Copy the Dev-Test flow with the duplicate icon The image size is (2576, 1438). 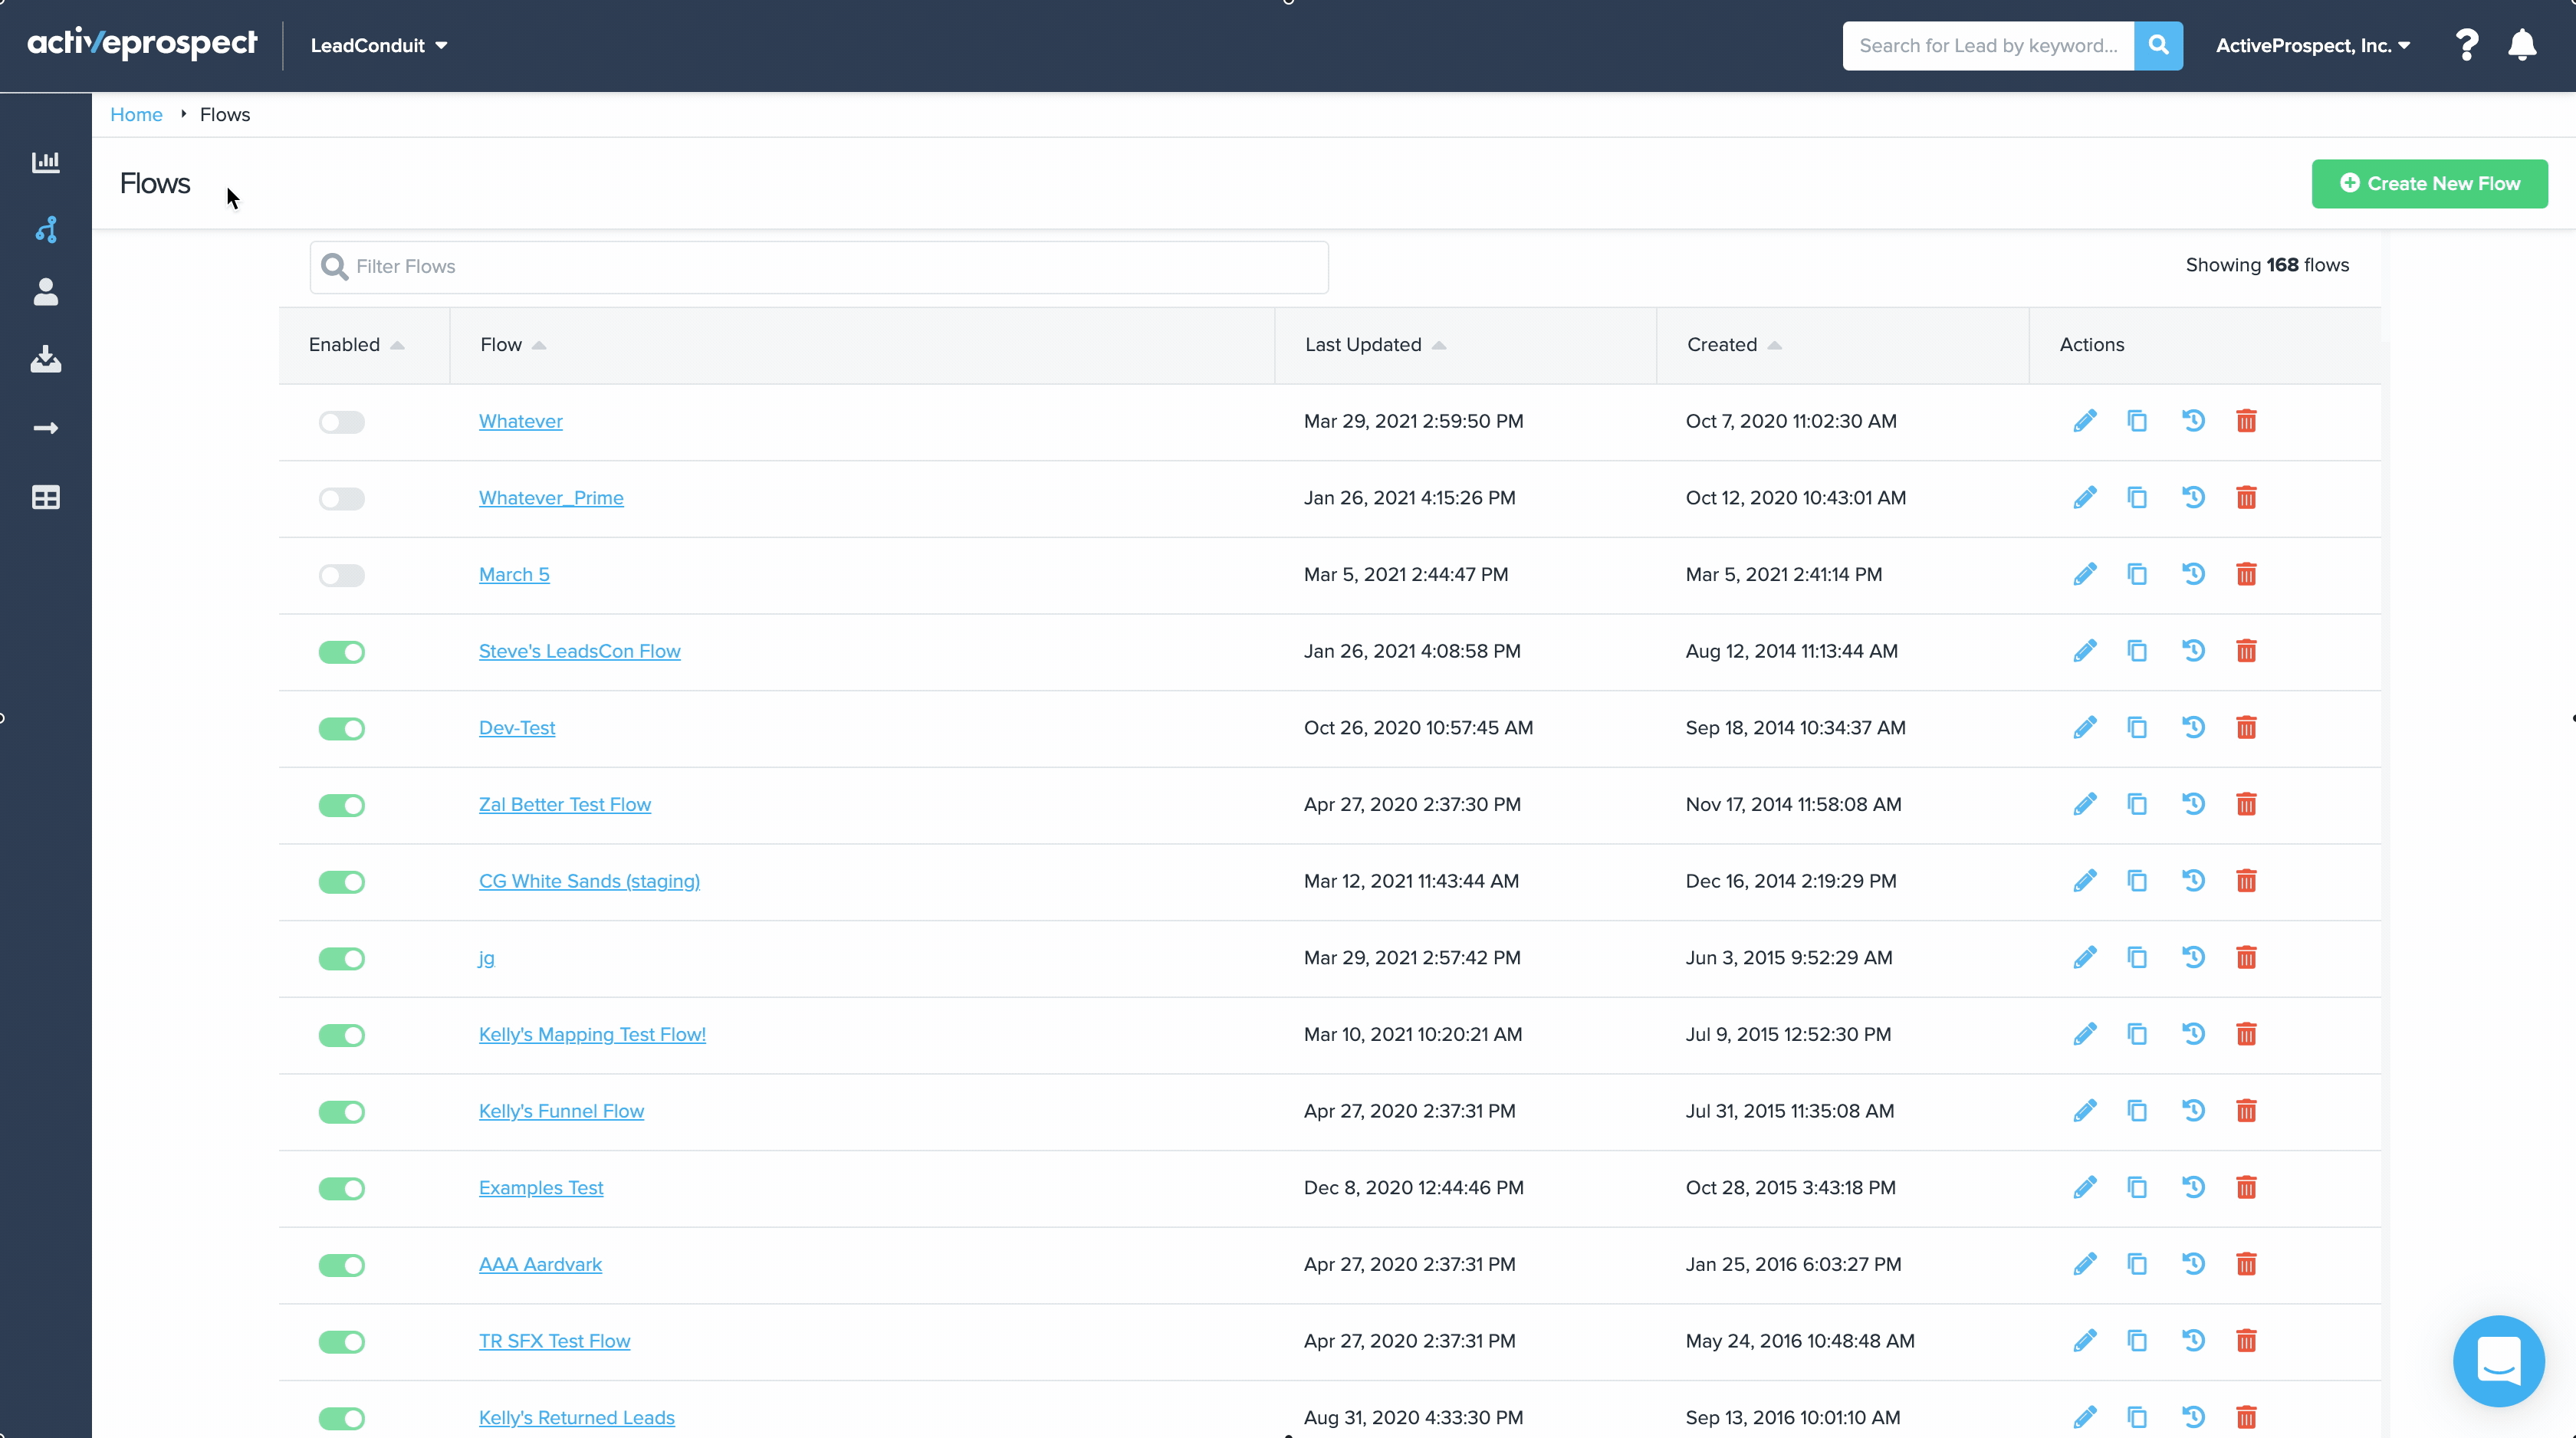[2138, 727]
